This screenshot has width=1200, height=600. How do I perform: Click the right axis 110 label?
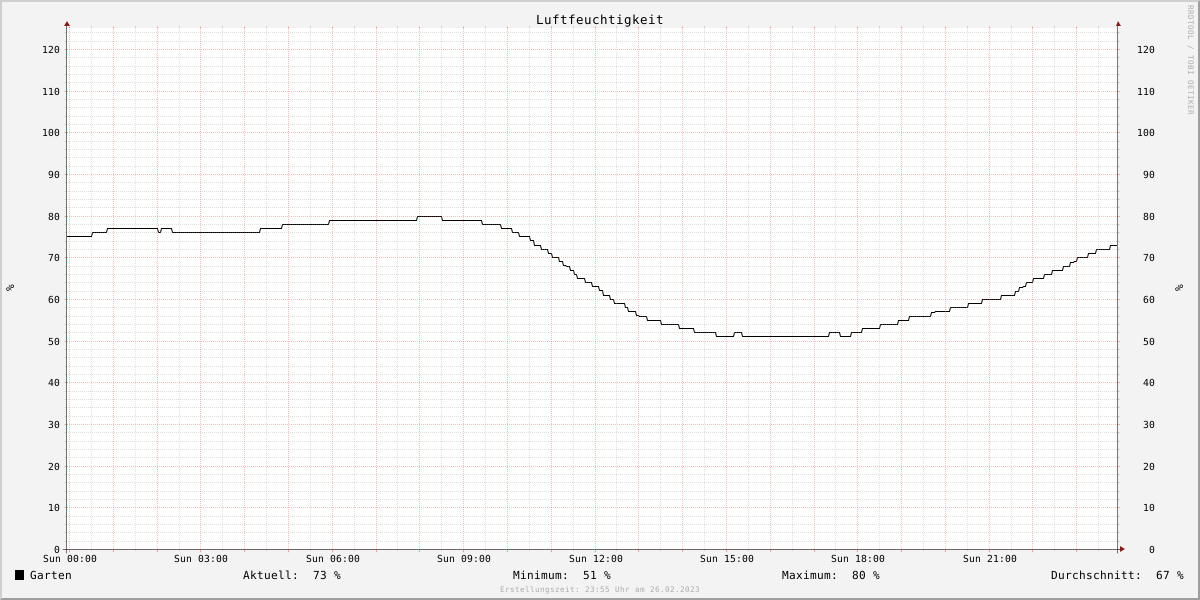(1146, 92)
